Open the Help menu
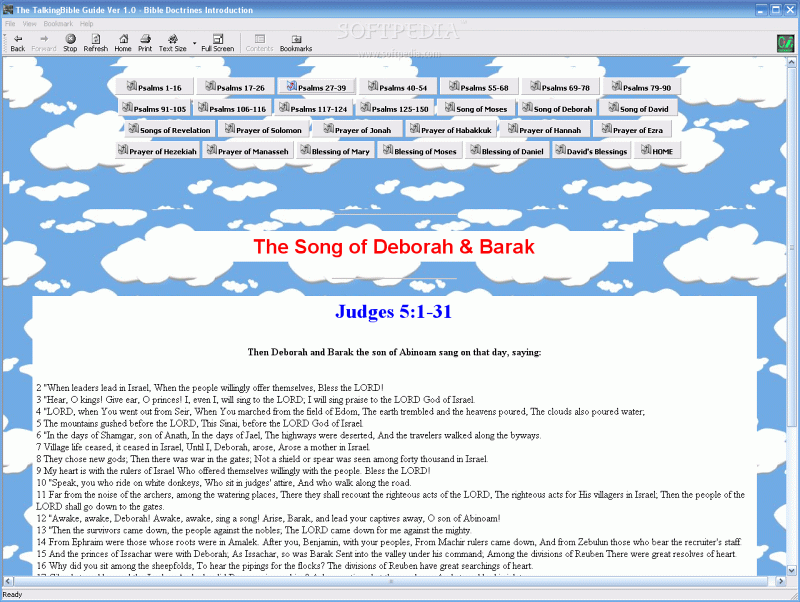 (x=86, y=23)
